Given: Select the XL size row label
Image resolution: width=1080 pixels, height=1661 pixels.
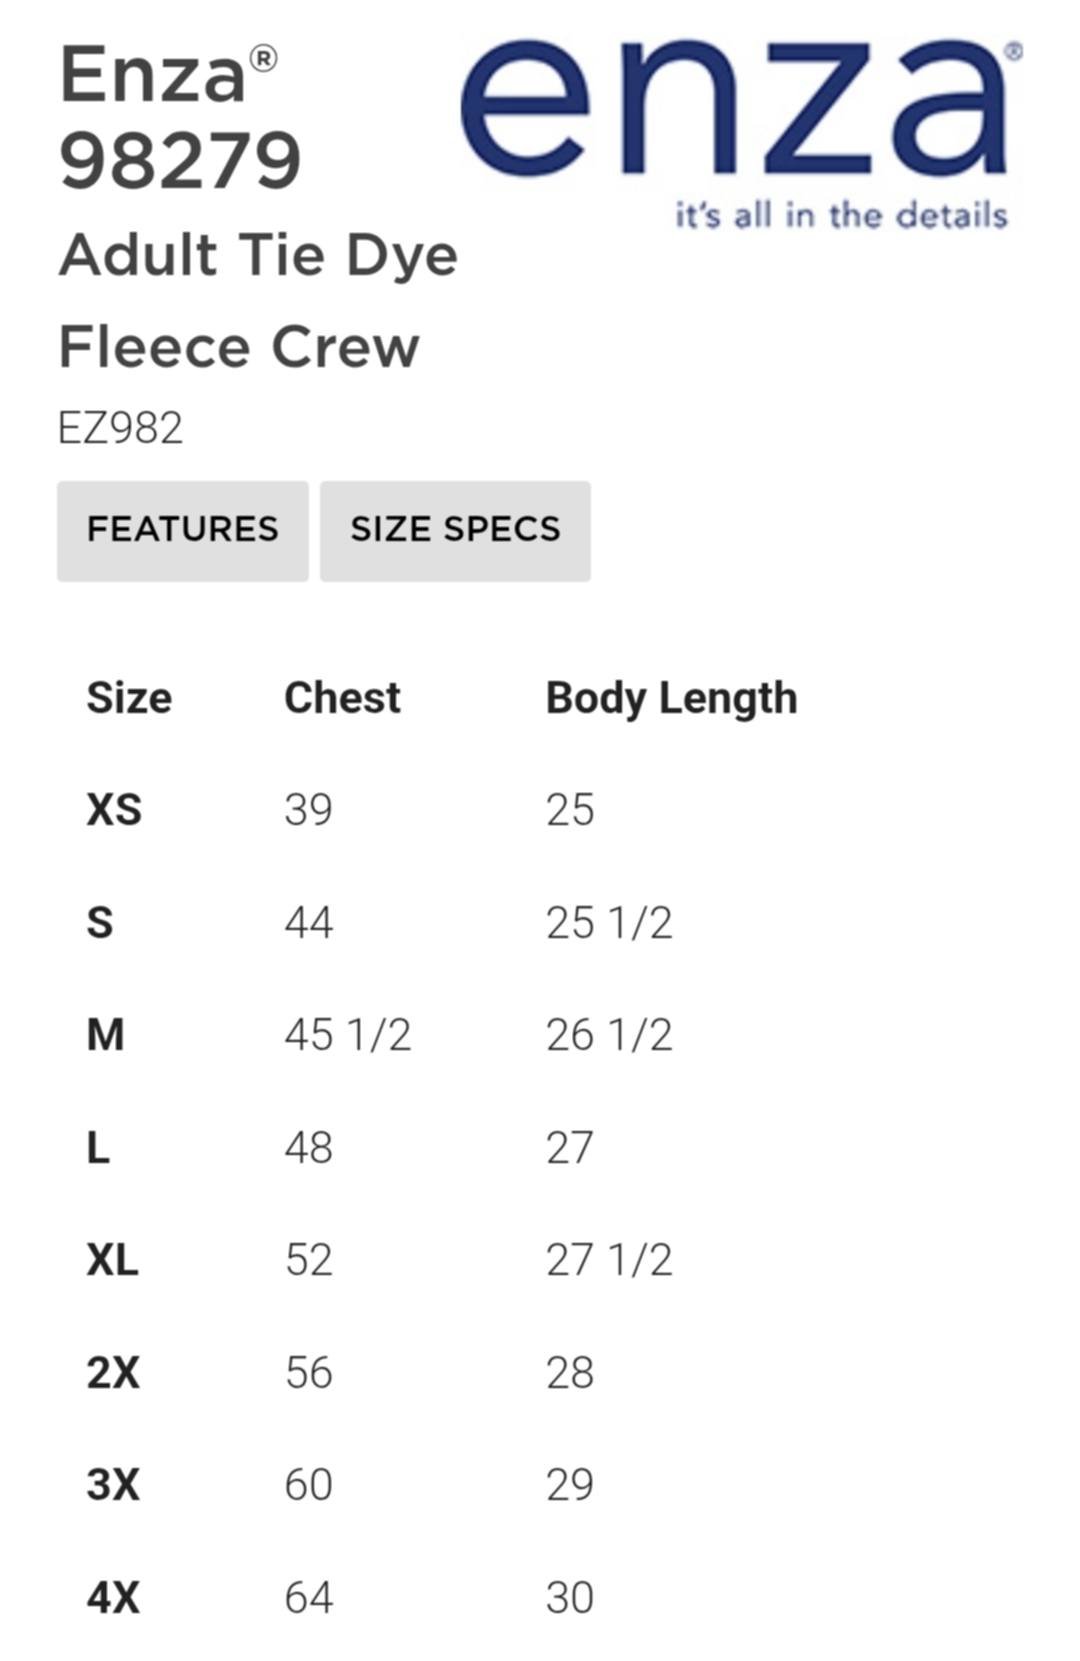Looking at the screenshot, I should pos(112,1260).
